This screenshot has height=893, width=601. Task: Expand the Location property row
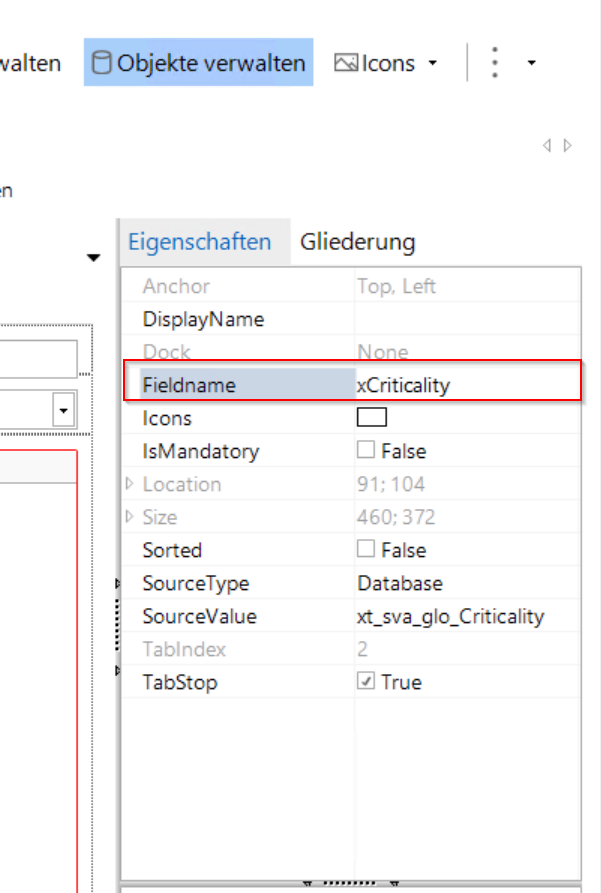(x=129, y=484)
